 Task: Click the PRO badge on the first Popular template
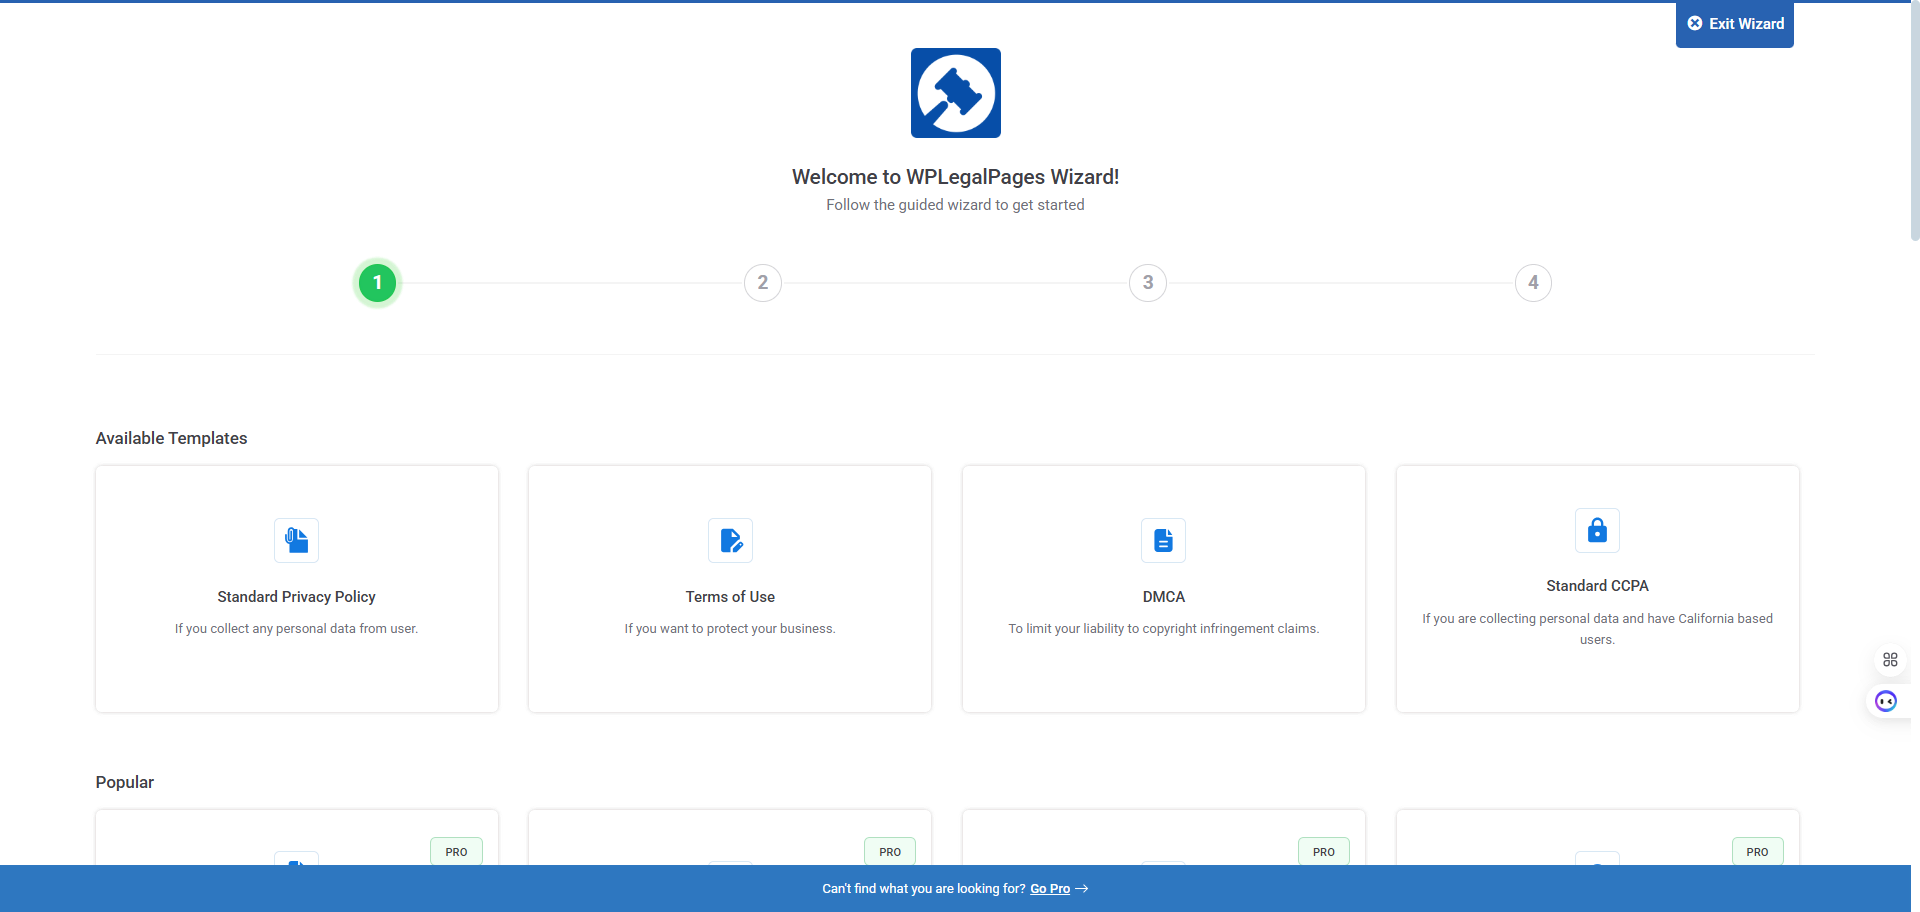tap(456, 851)
